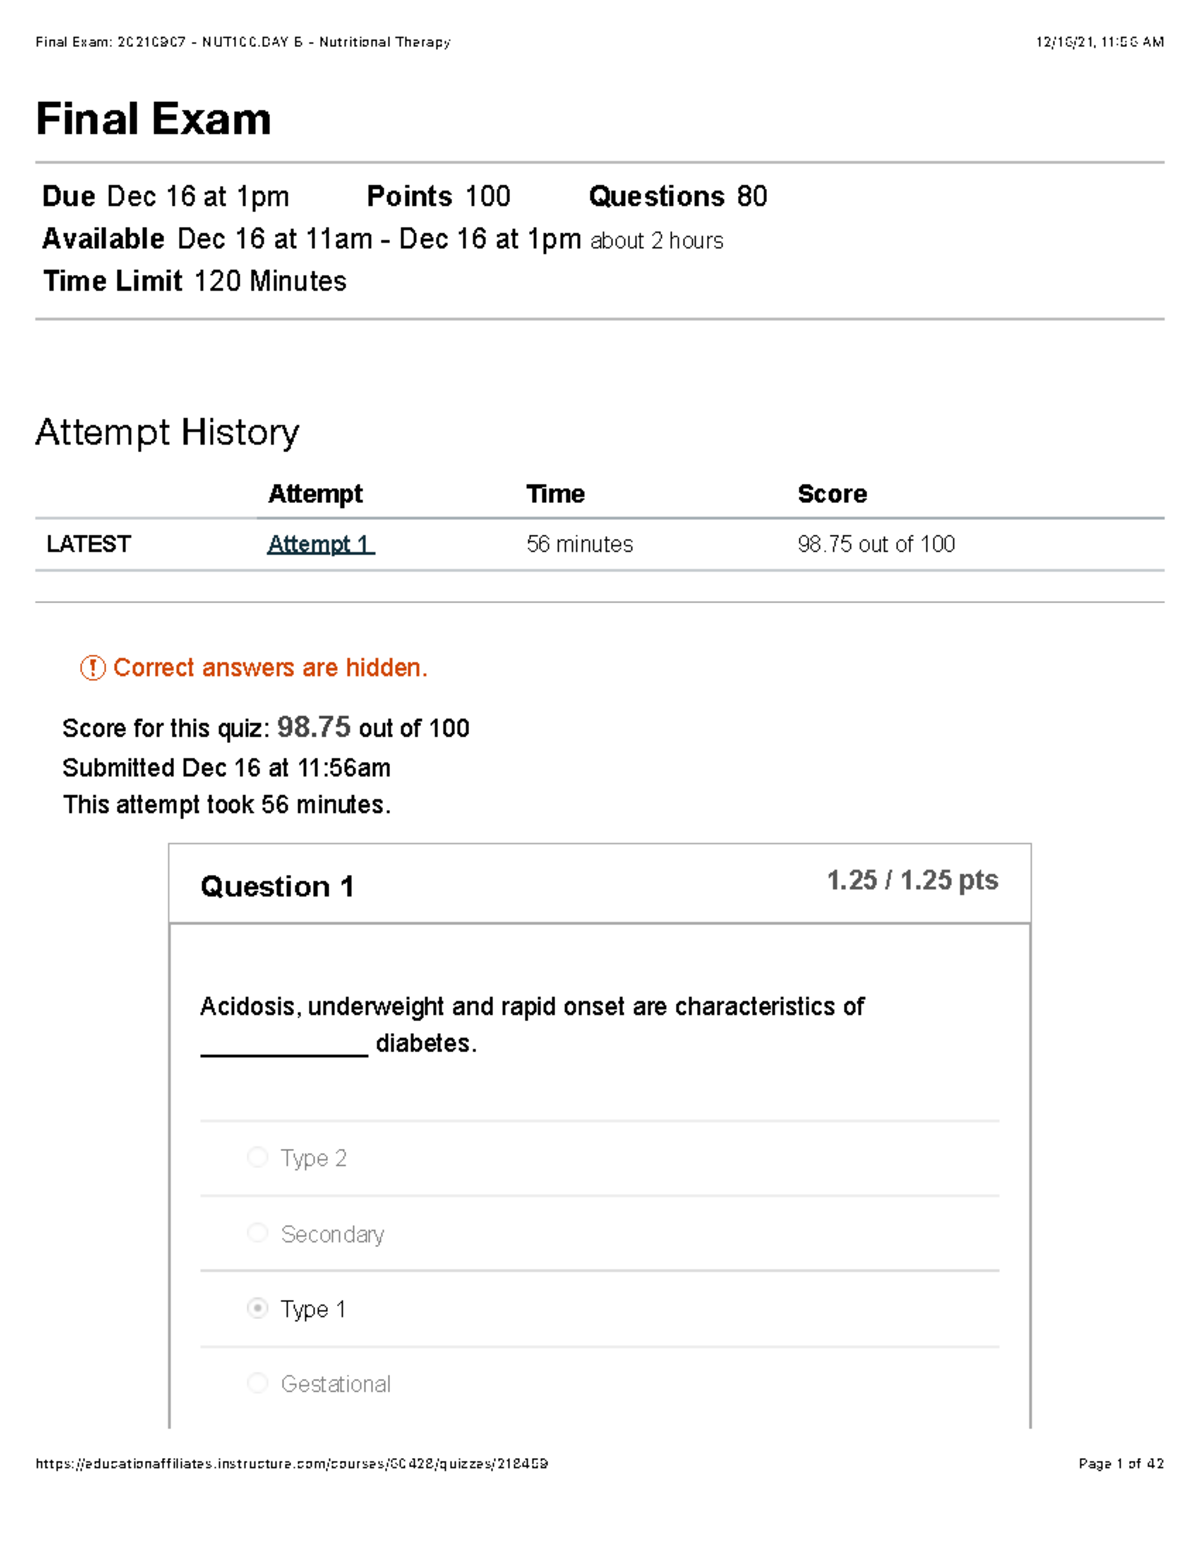Open the Attempt 1 link
The height and width of the screenshot is (1553, 1200).
320,544
